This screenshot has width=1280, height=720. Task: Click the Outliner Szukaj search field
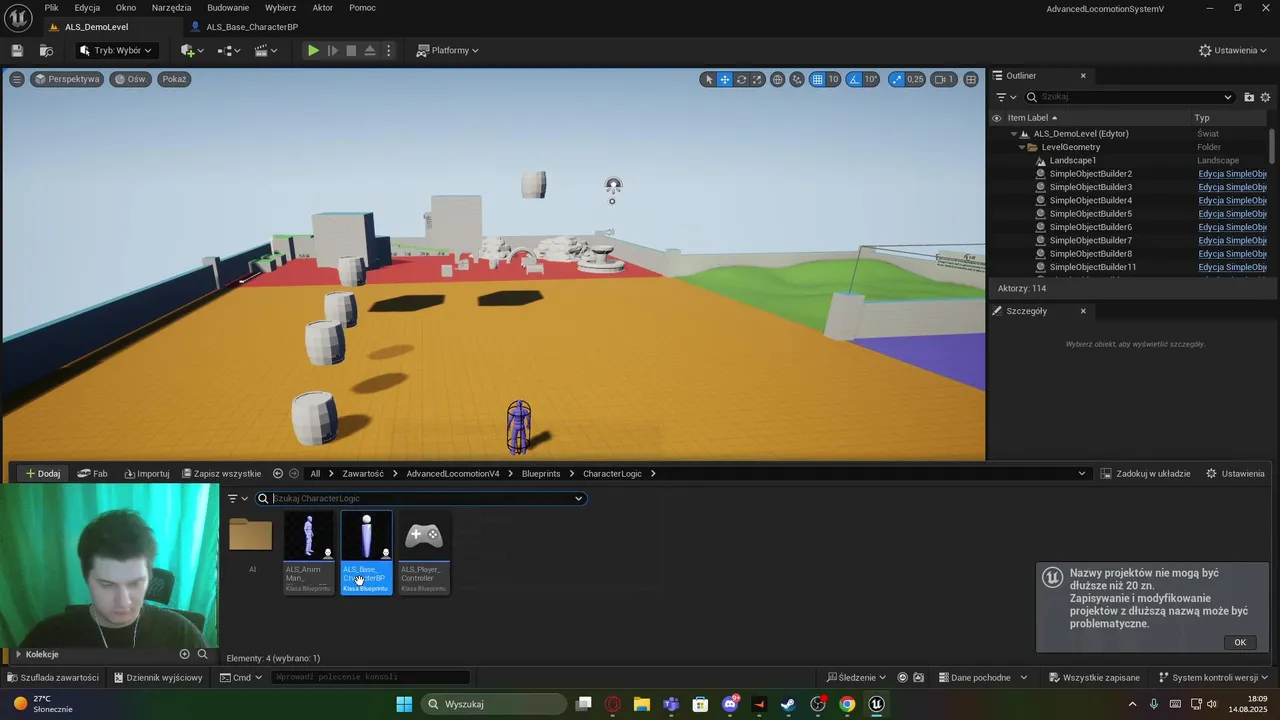point(1130,97)
